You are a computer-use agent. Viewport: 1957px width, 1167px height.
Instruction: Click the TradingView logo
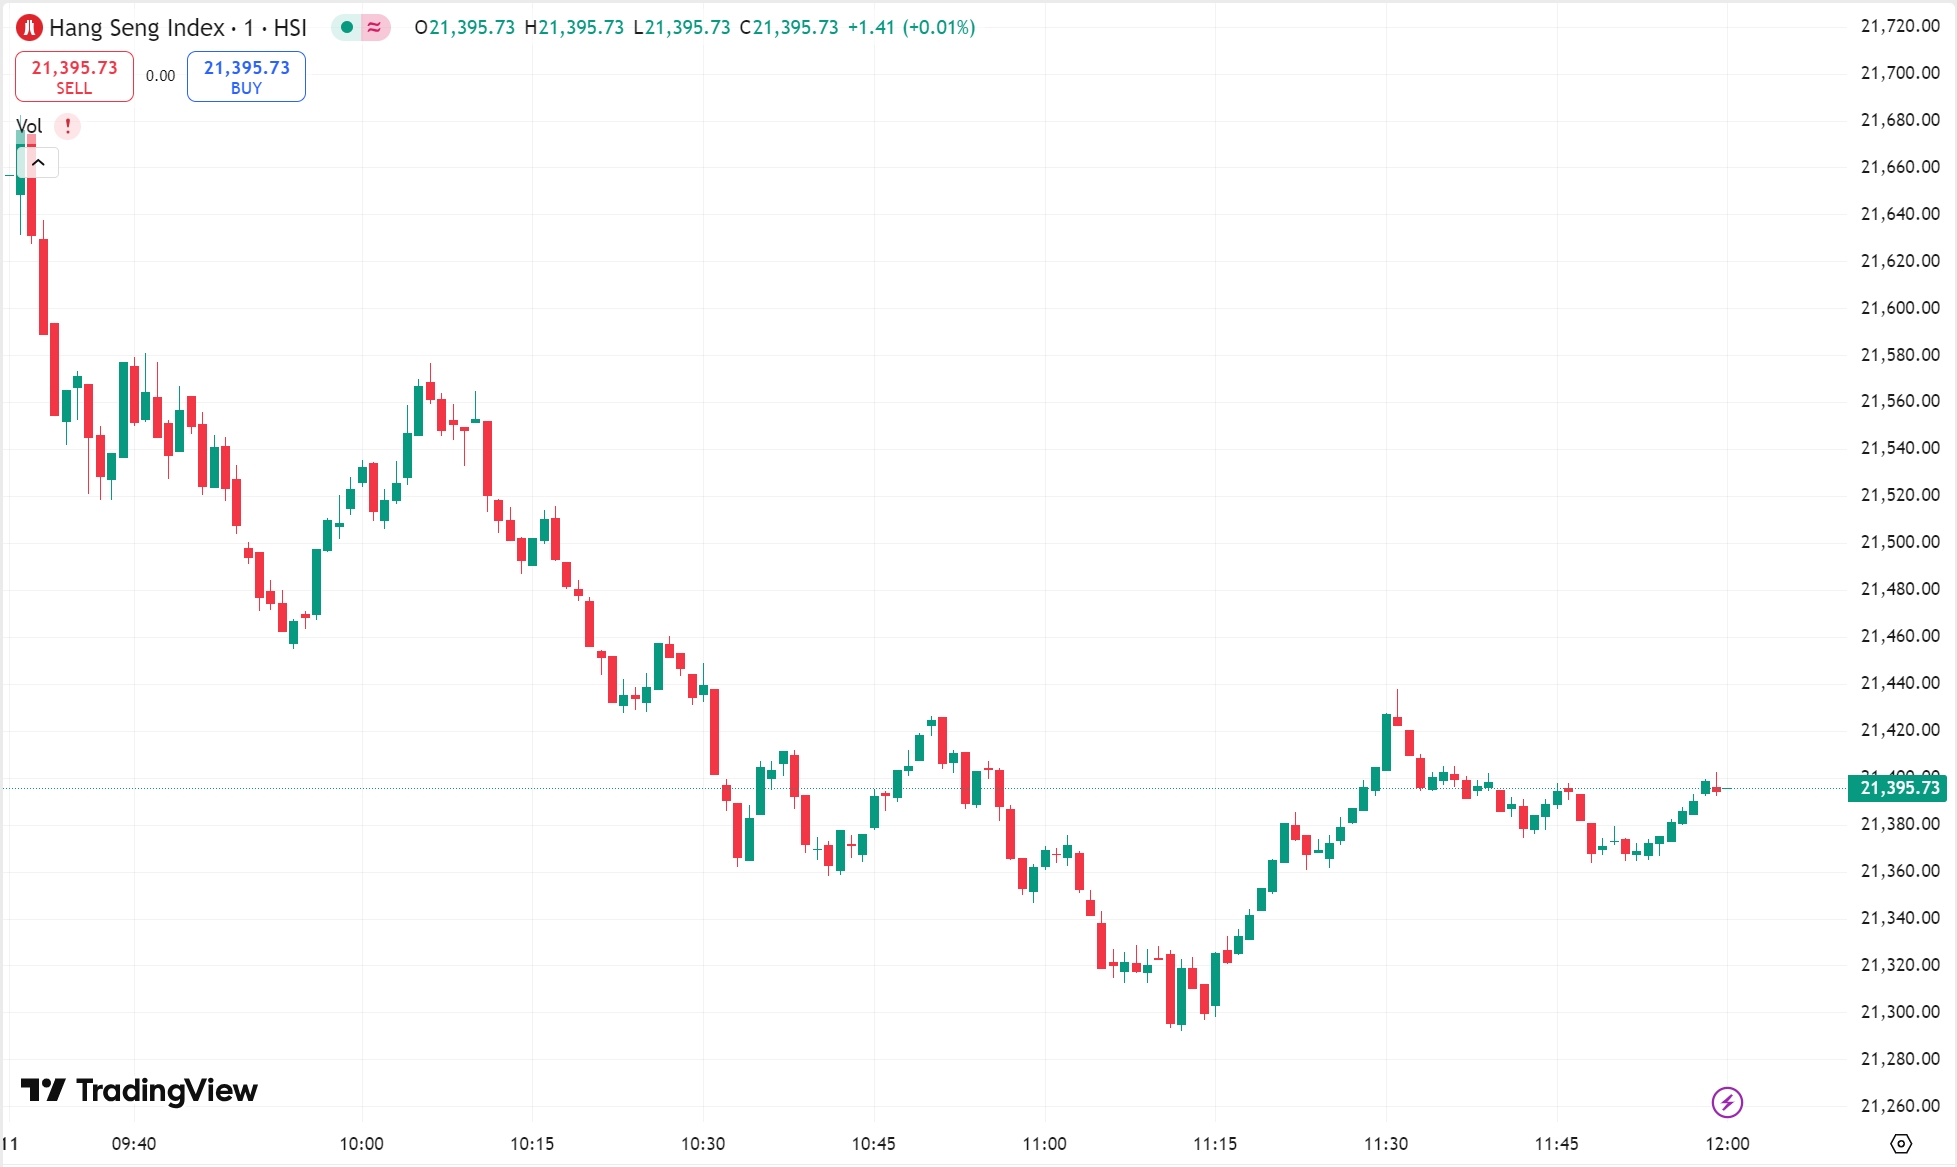click(x=139, y=1090)
